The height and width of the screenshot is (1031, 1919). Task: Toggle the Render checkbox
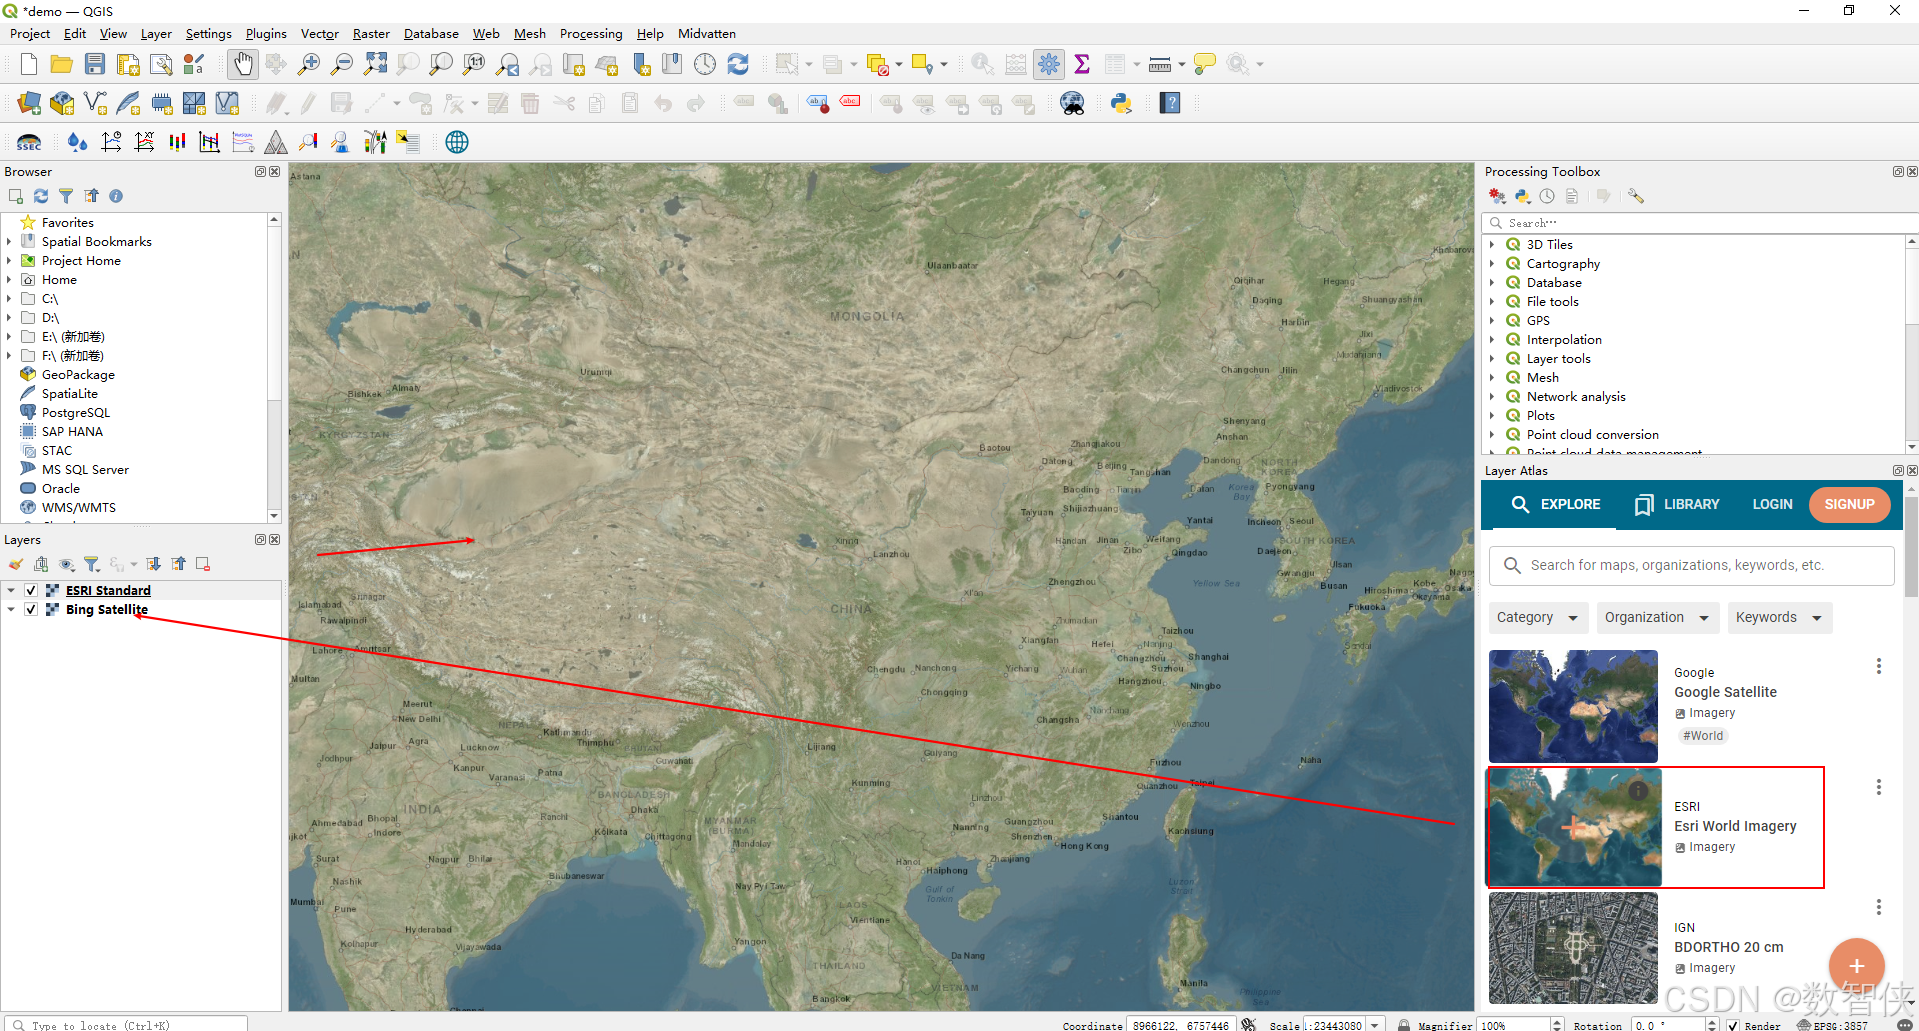(x=1733, y=1025)
